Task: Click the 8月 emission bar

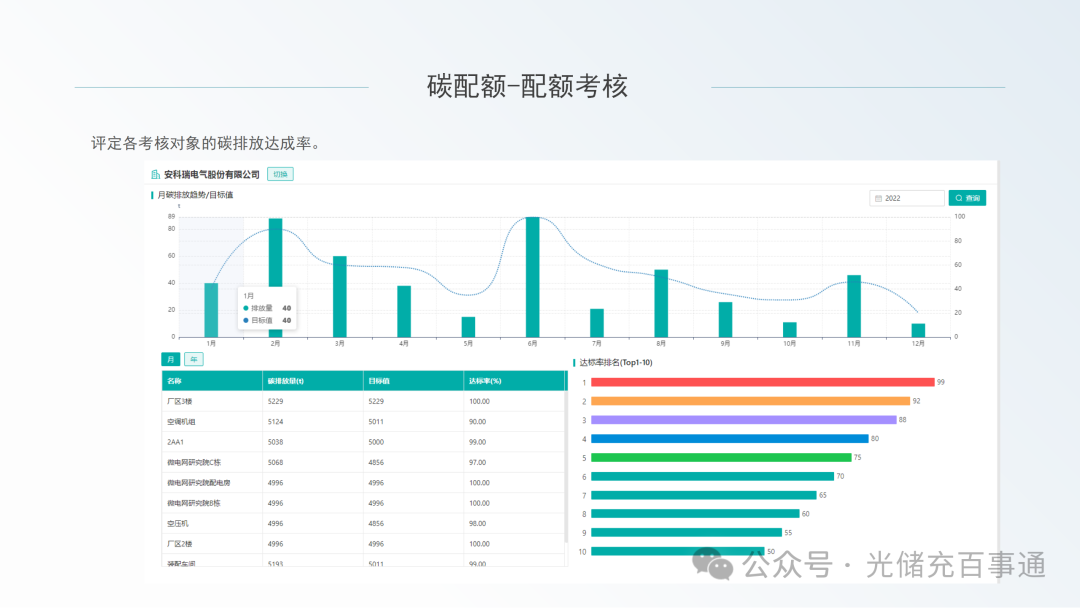Action: point(661,303)
